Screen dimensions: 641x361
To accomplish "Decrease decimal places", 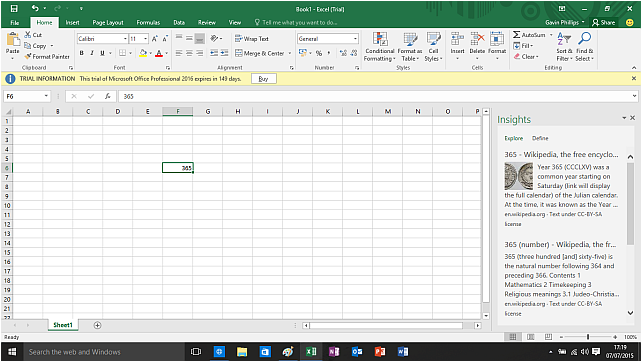I will (x=354, y=53).
